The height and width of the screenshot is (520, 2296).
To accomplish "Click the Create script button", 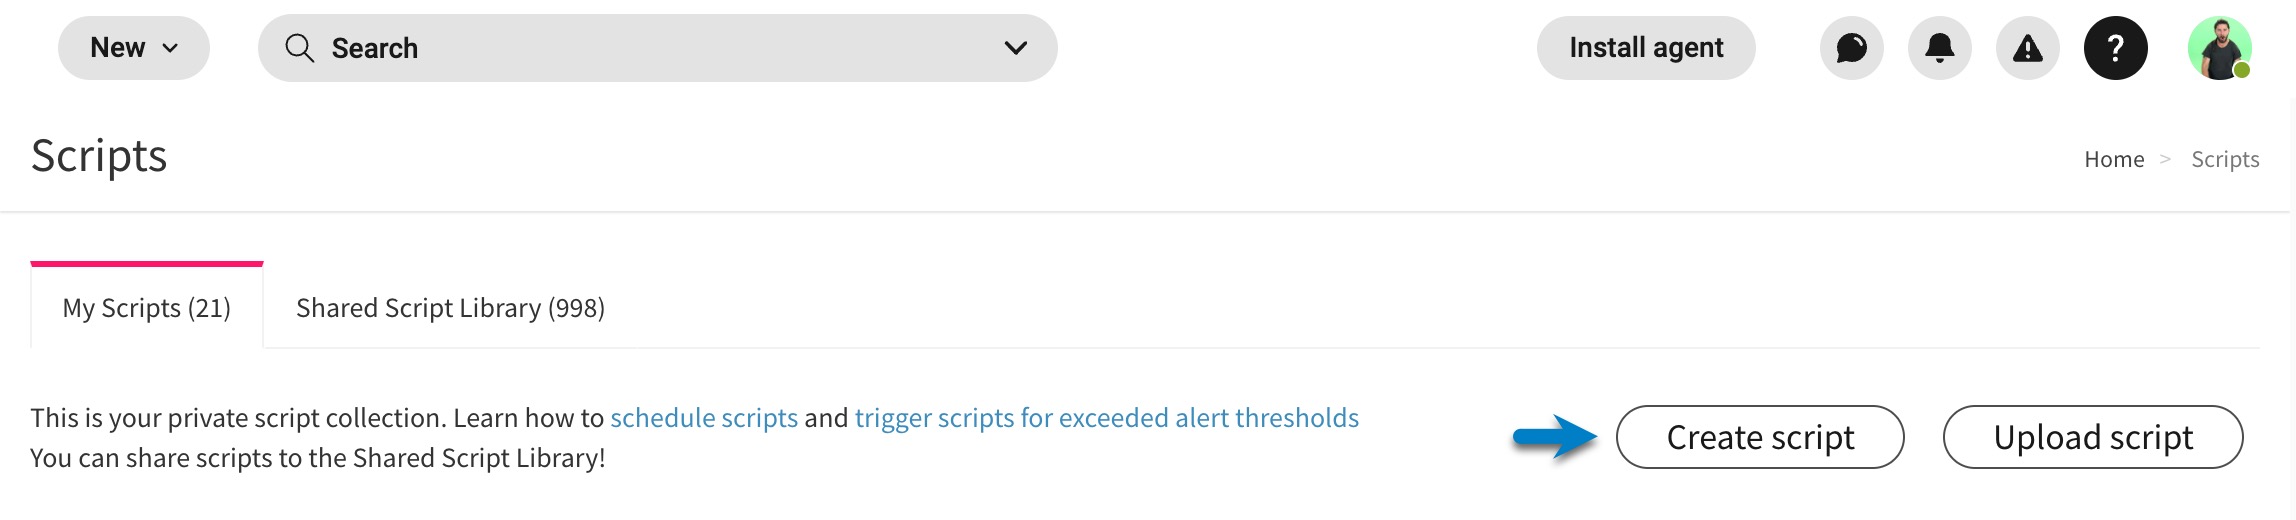I will (x=1760, y=437).
